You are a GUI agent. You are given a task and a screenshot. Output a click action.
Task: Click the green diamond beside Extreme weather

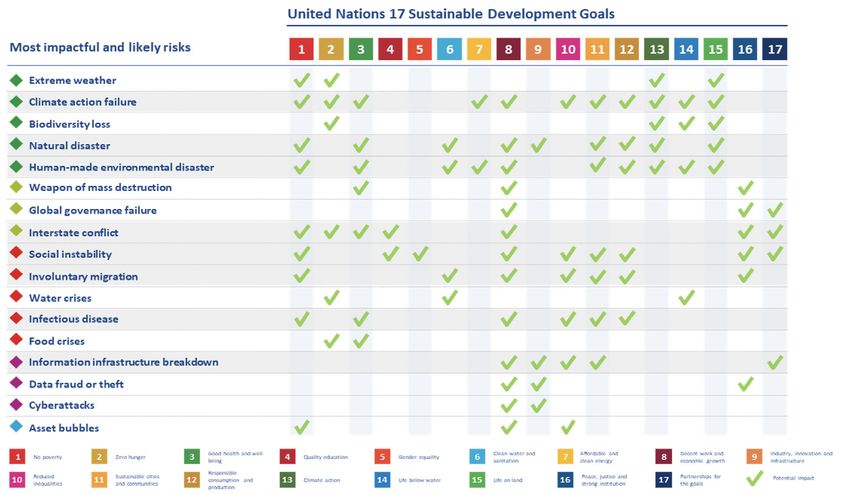coord(16,80)
